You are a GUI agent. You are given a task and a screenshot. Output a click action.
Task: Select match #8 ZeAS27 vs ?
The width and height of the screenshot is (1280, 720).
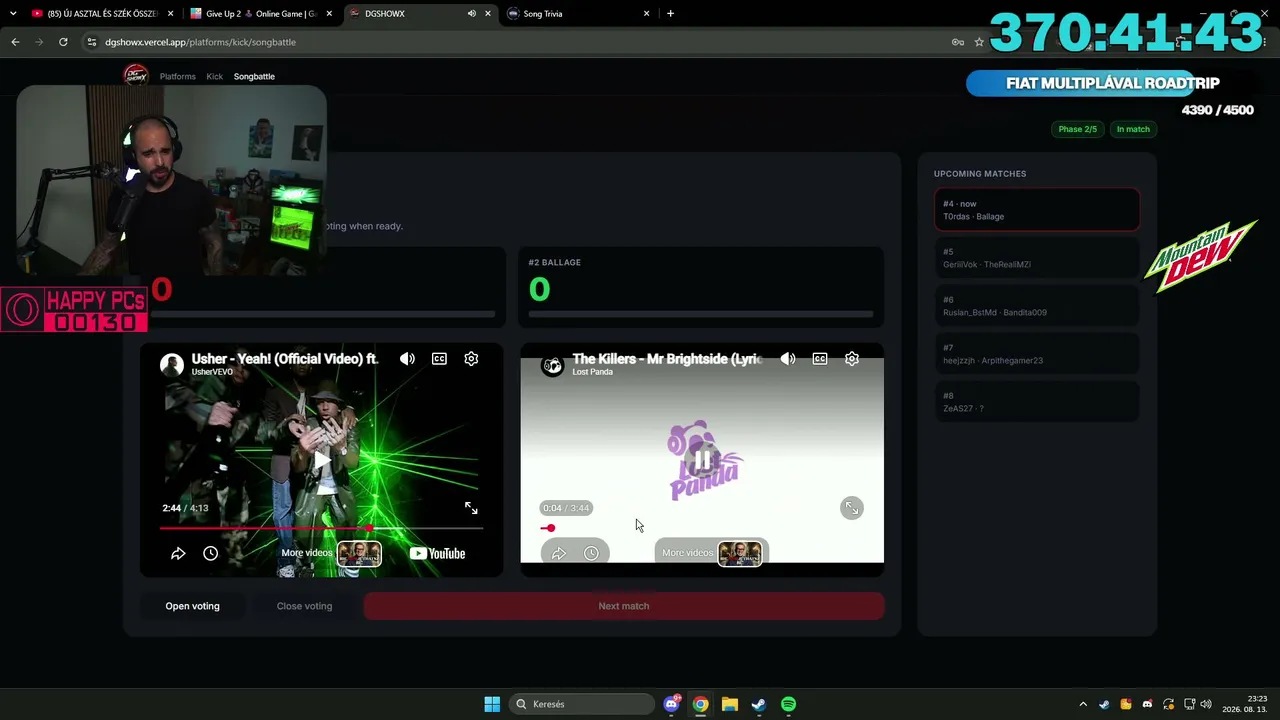point(1037,402)
